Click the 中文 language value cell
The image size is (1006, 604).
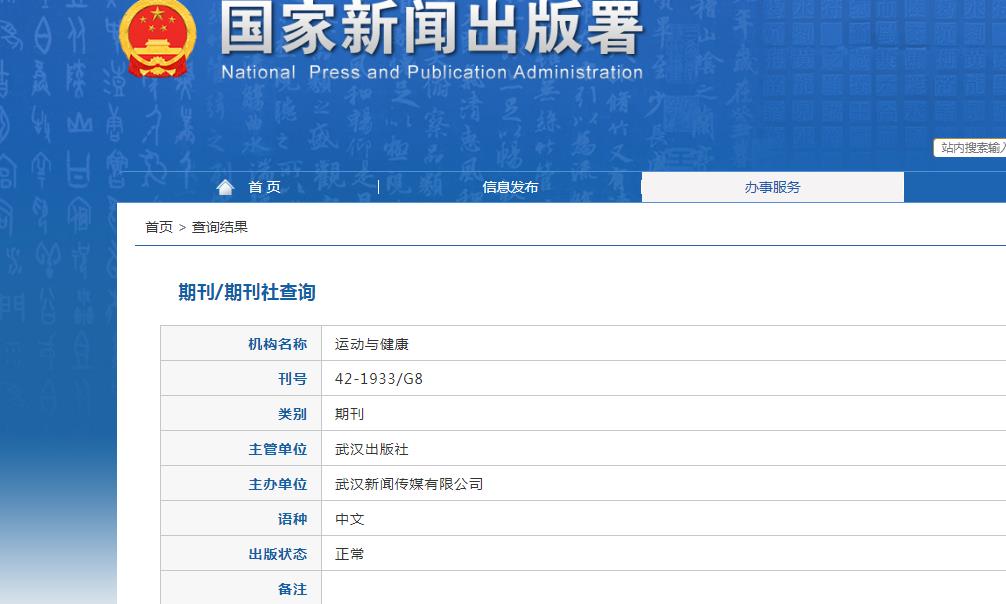click(x=350, y=518)
